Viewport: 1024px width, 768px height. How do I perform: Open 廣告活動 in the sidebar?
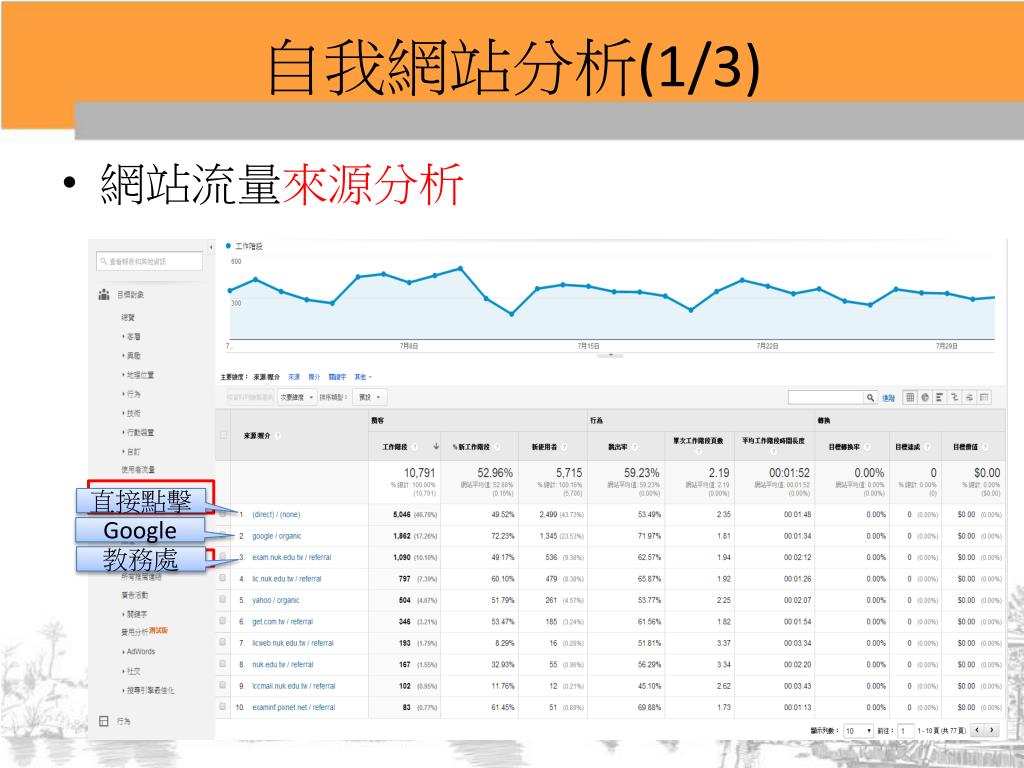[x=135, y=595]
